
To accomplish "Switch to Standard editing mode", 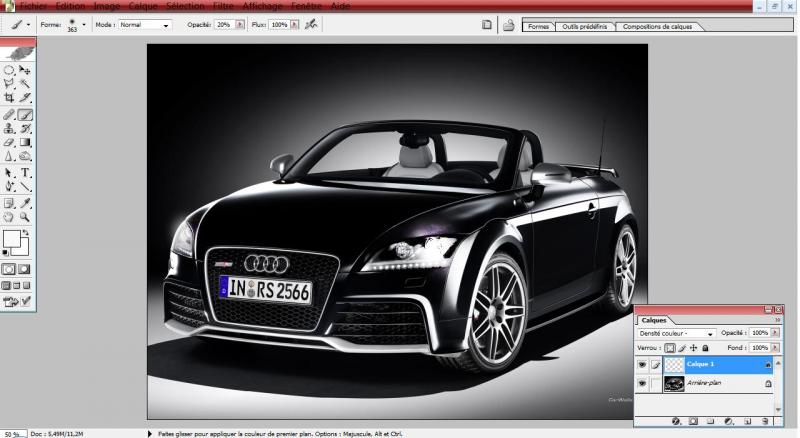I will (9, 269).
